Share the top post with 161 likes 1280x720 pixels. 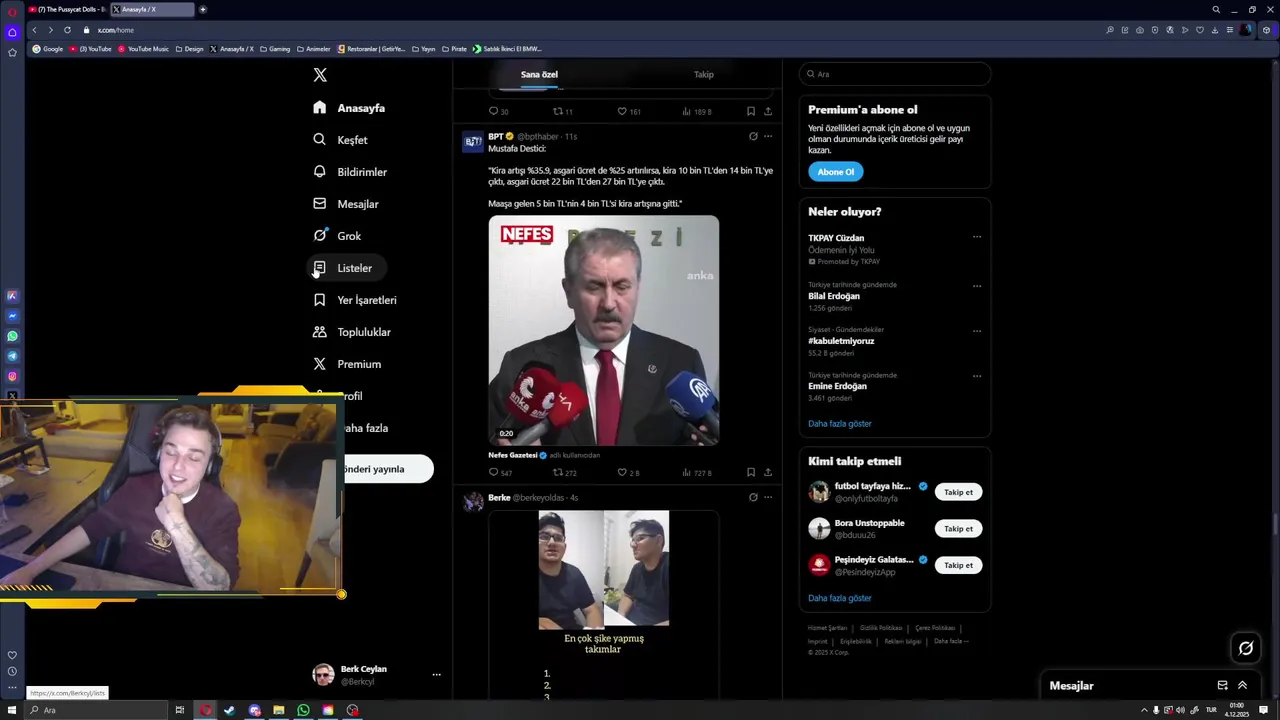pyautogui.click(x=768, y=111)
